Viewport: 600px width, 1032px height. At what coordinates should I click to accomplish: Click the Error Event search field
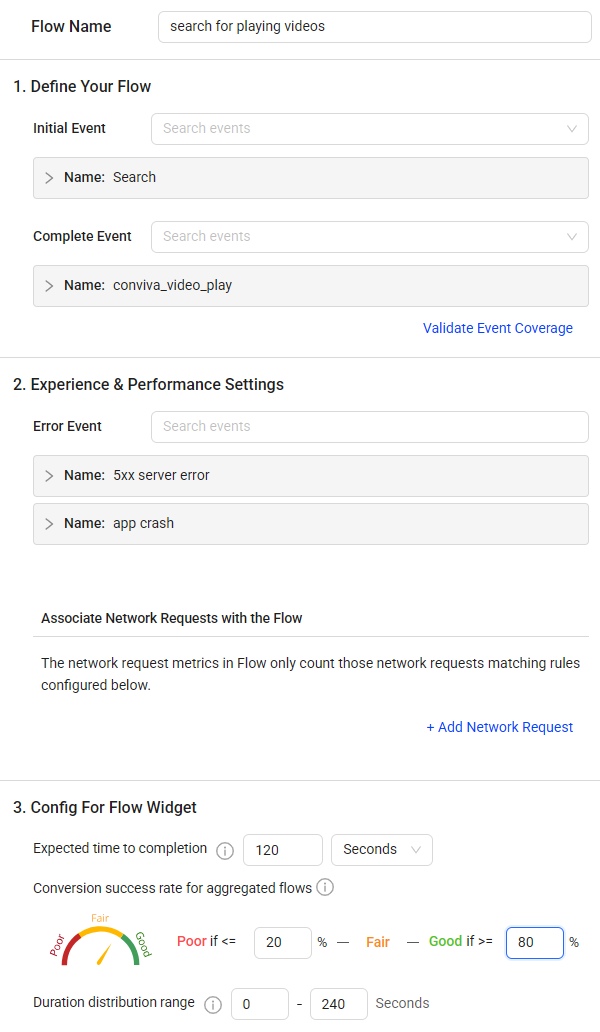[x=370, y=427]
